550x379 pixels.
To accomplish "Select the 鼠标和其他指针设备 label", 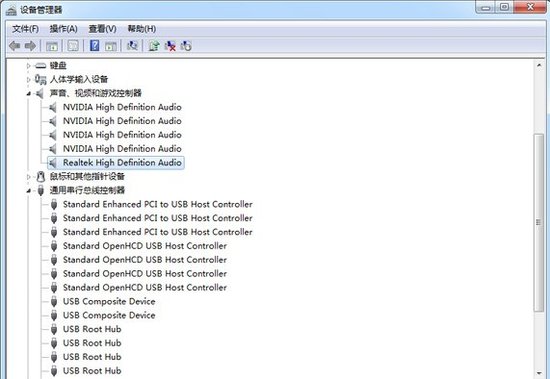I will (87, 177).
